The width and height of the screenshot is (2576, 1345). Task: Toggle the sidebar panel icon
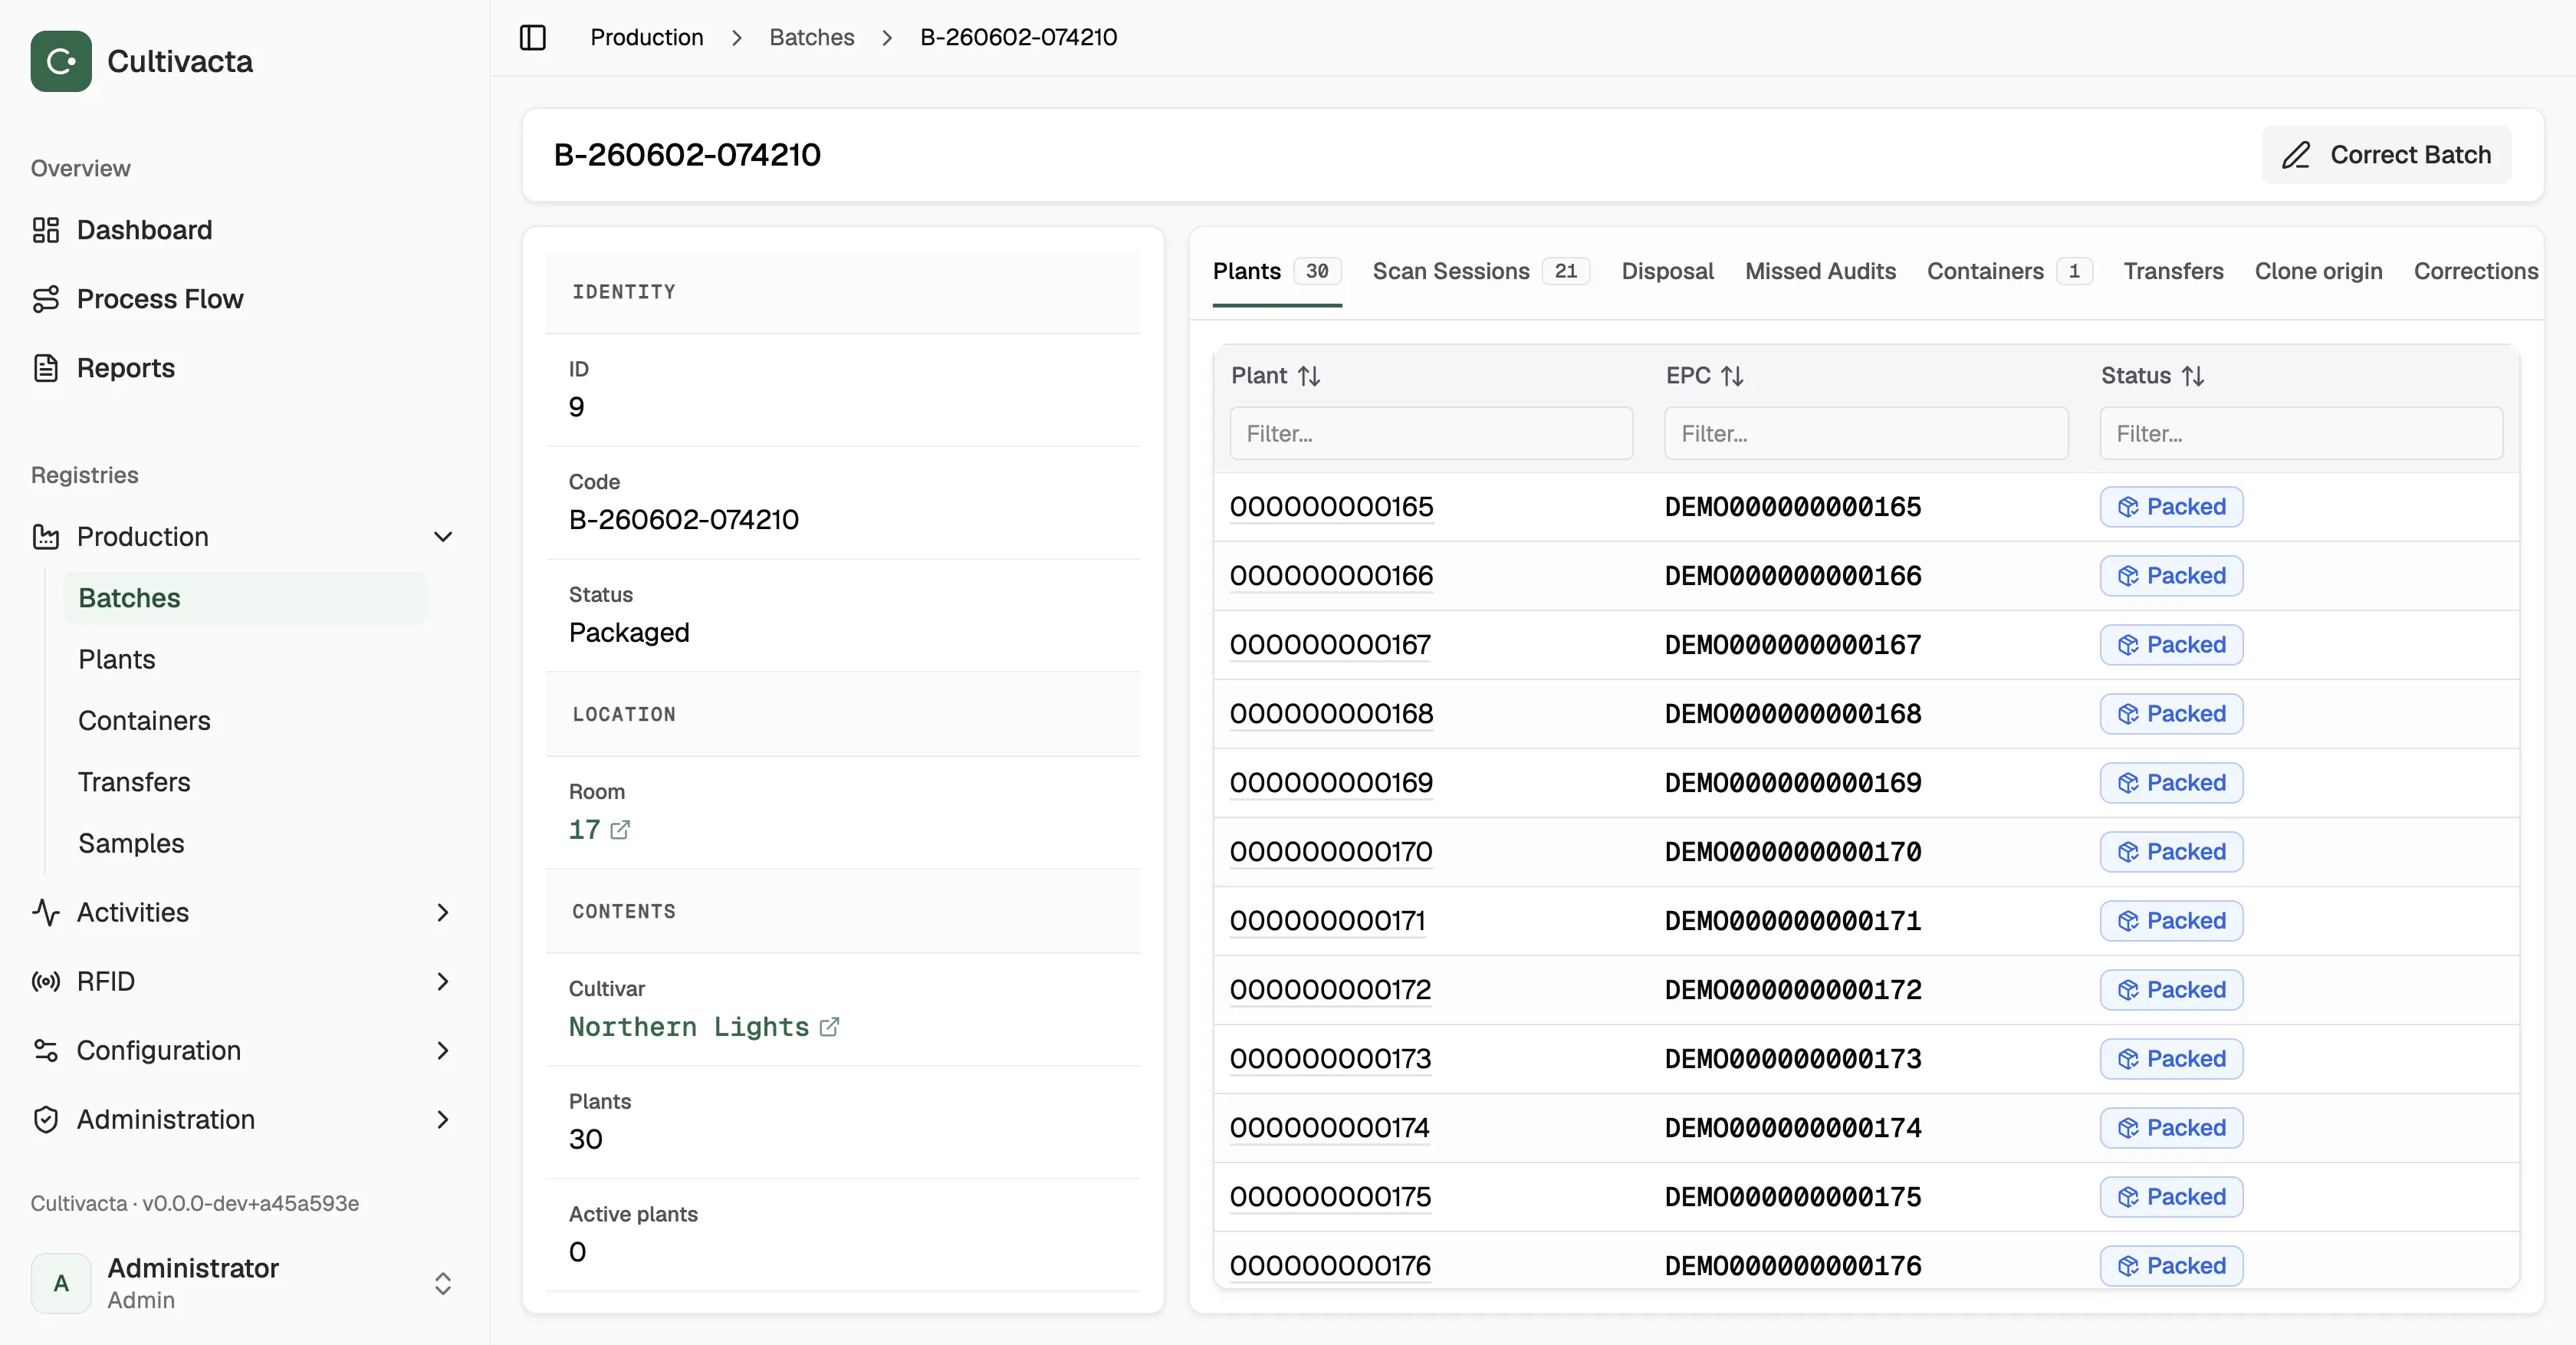533,37
